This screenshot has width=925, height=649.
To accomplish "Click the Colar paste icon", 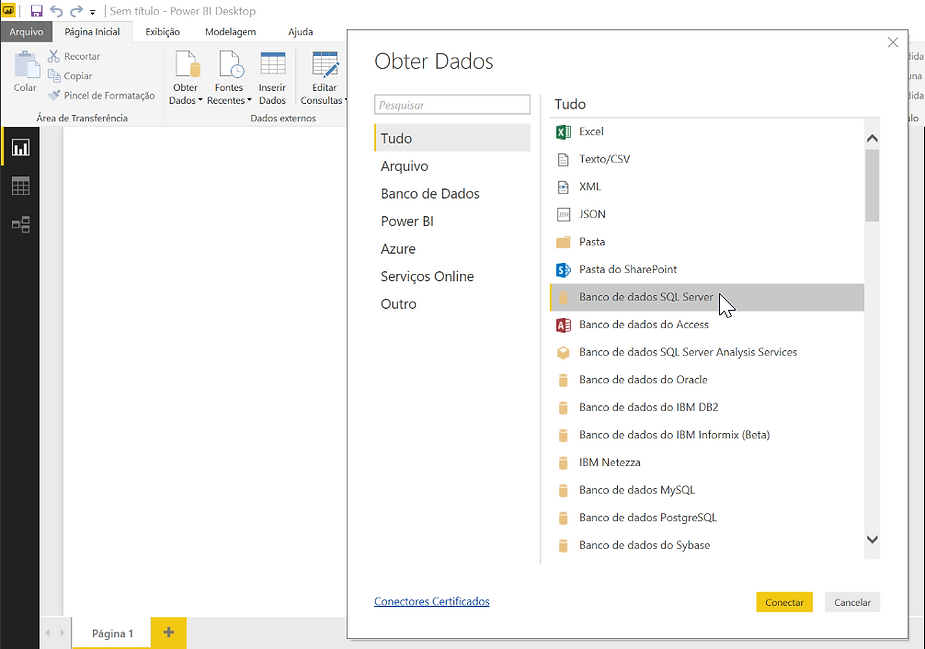I will pyautogui.click(x=25, y=65).
